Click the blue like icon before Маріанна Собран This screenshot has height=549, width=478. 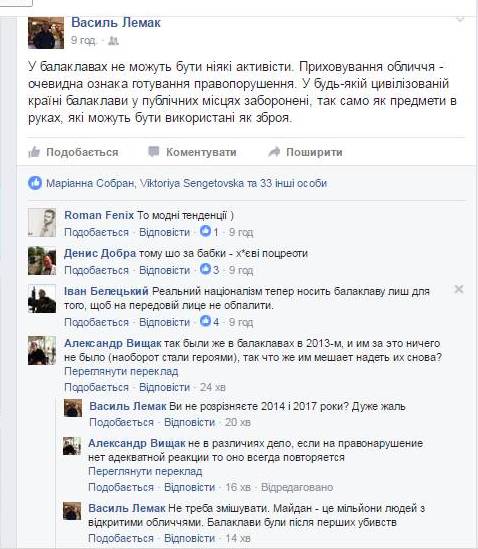coord(35,183)
